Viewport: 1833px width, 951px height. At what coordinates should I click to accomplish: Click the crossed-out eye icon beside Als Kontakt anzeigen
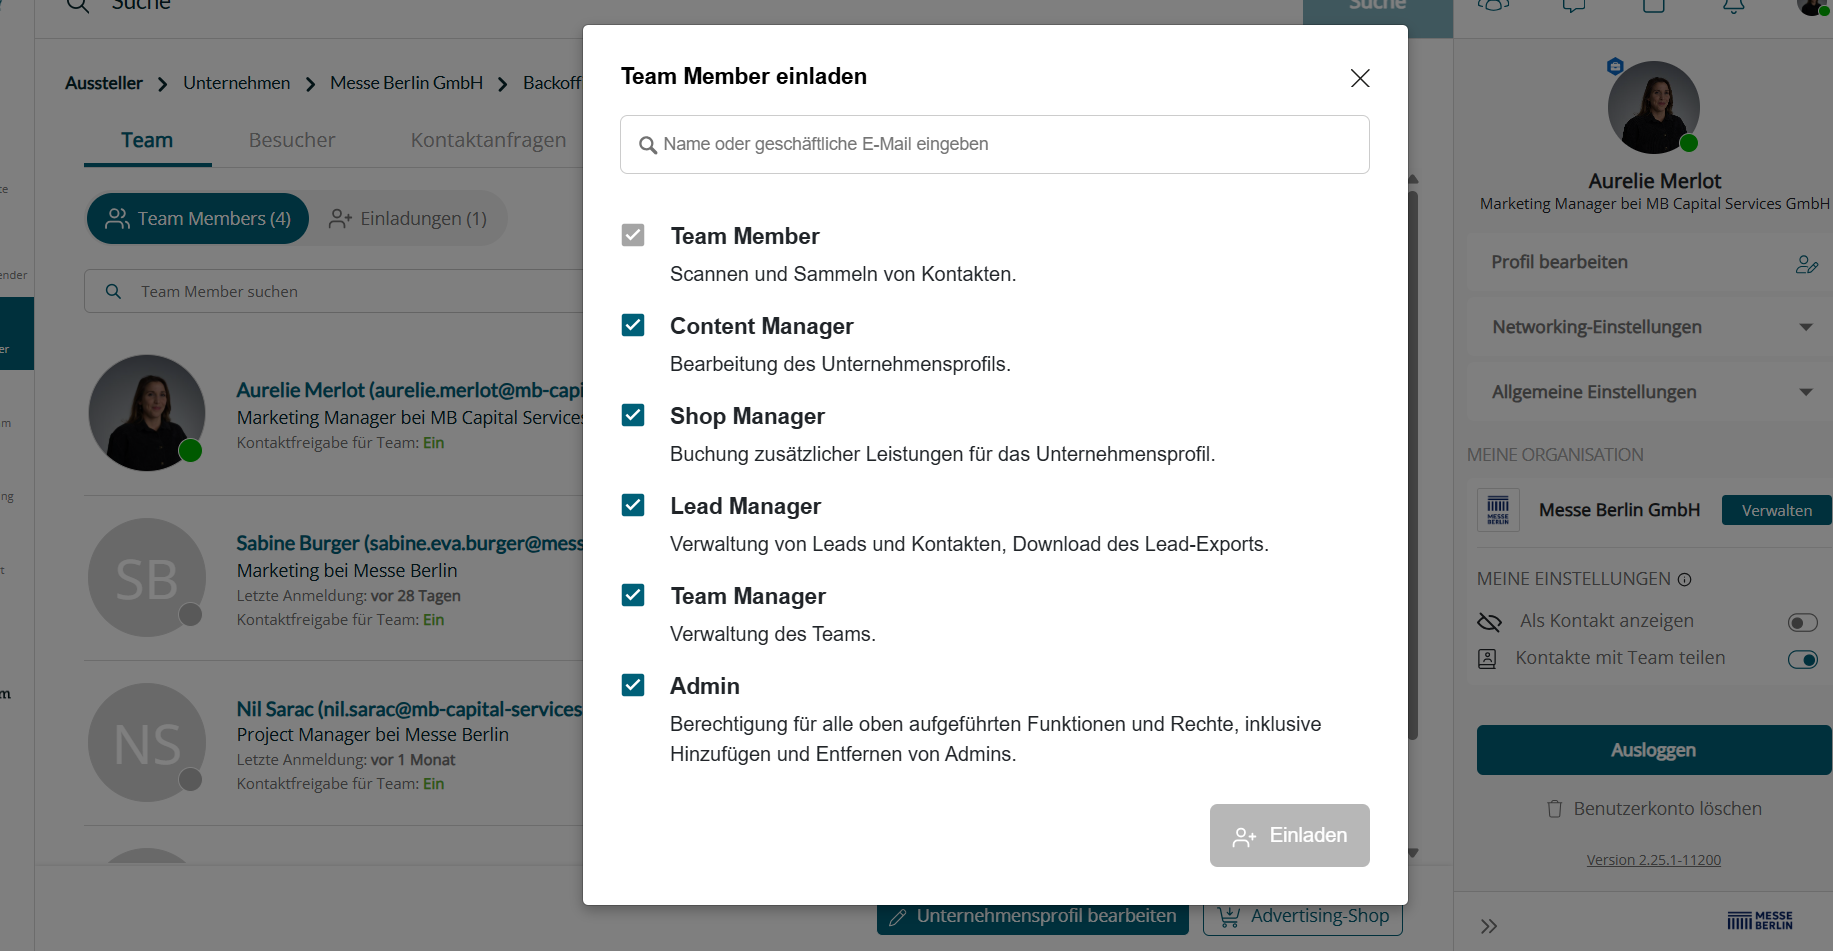point(1489,622)
